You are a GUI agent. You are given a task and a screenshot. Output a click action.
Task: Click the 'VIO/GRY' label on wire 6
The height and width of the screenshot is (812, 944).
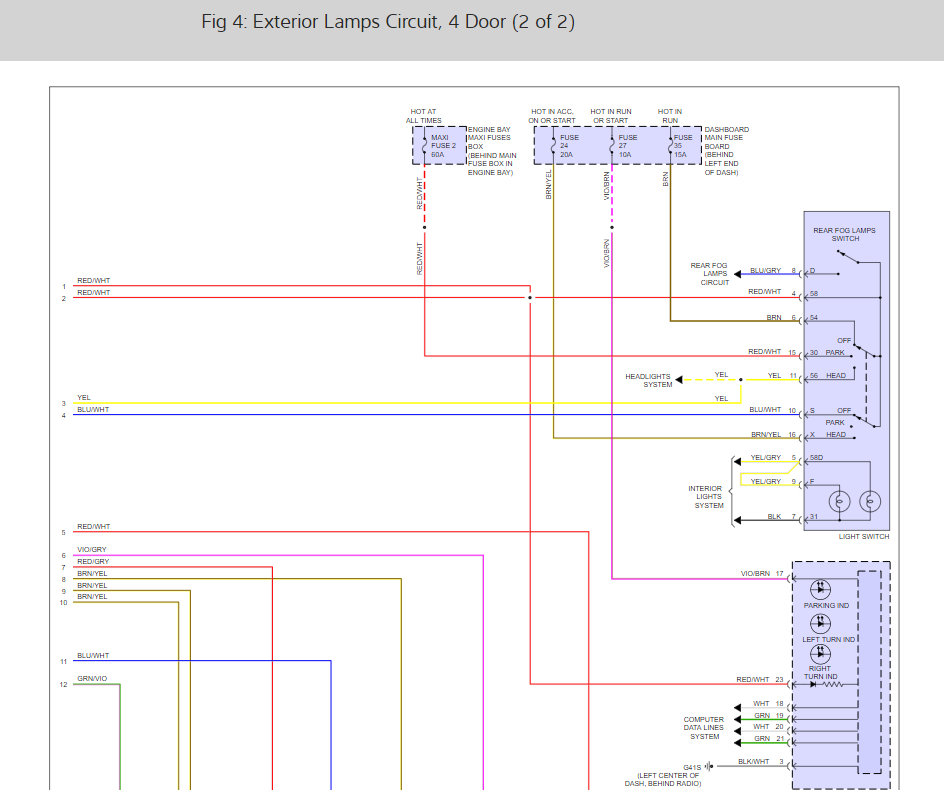point(92,550)
